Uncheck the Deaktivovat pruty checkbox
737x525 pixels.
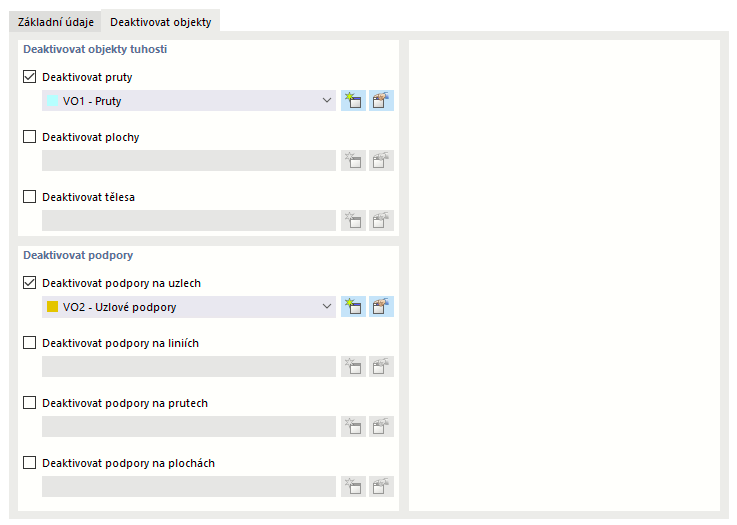click(29, 77)
